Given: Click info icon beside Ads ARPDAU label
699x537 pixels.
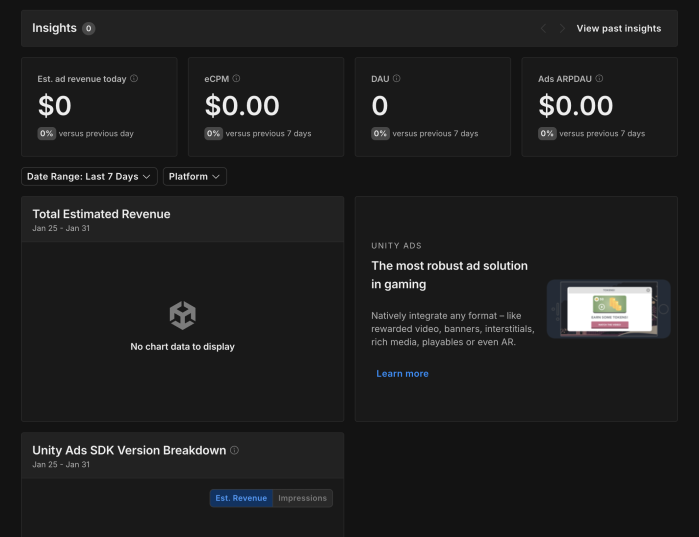Looking at the screenshot, I should (x=599, y=78).
